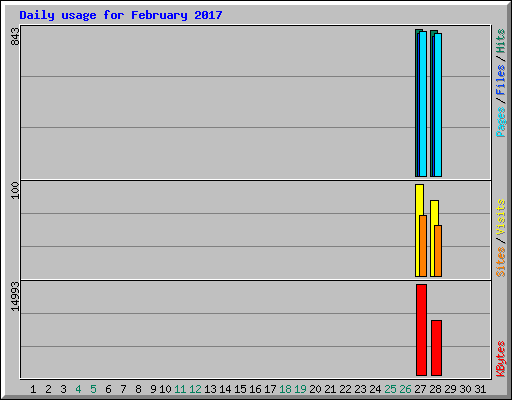Viewport: 512px width, 400px height.
Task: Click the "Daily usage for February 2017" title
Action: click(121, 15)
